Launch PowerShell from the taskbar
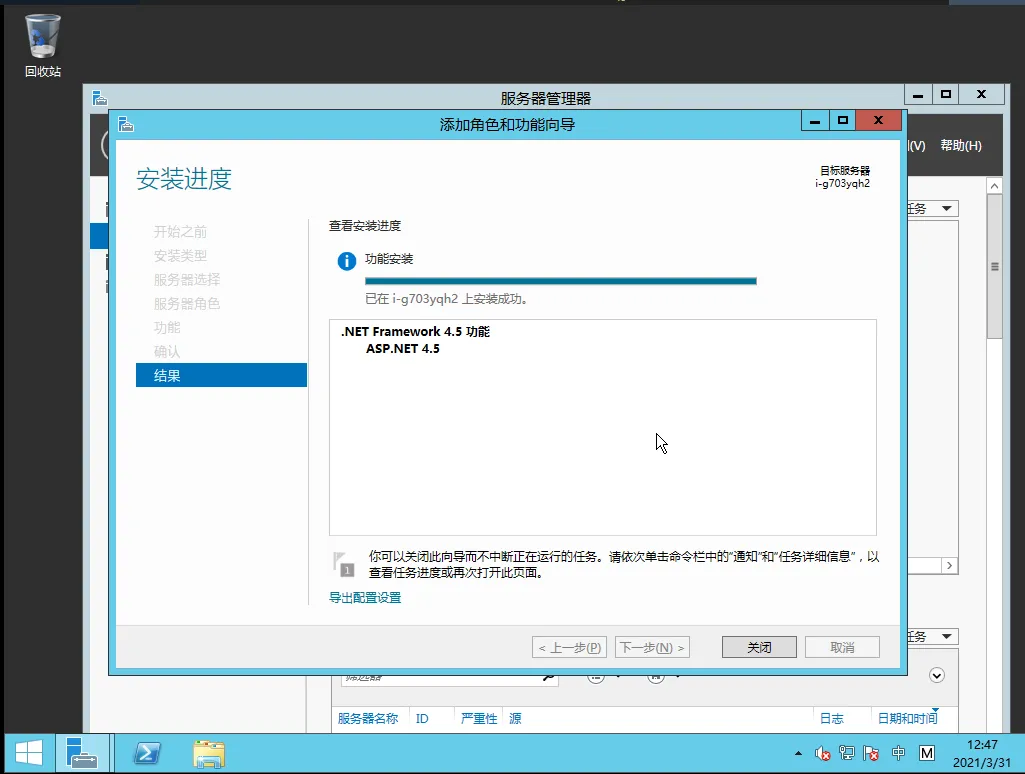Screen dimensions: 1025x774 click(149, 752)
